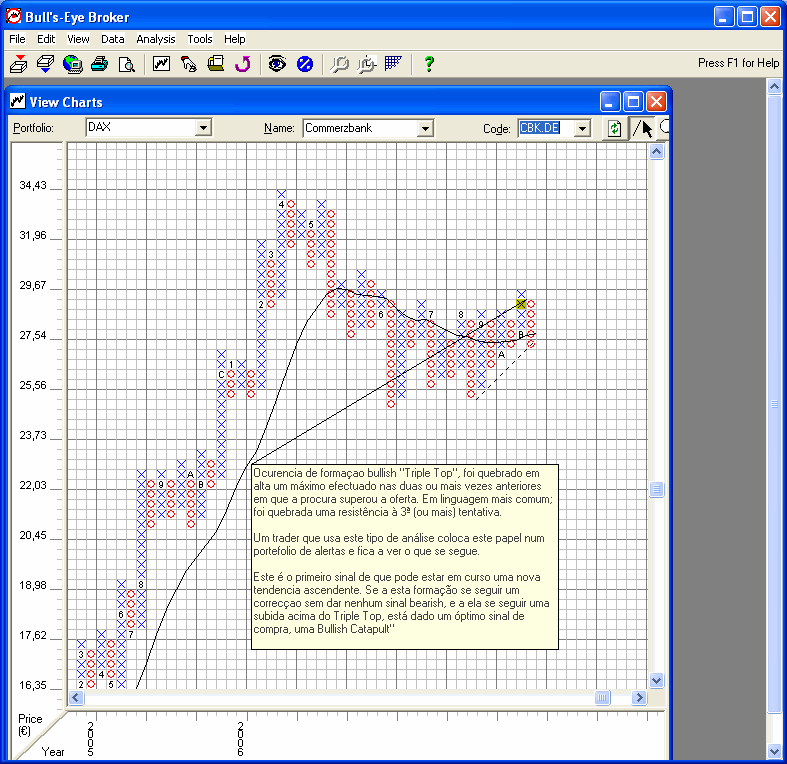
Task: Click the tray icon with red down arrow
Action: pyautogui.click(x=19, y=64)
